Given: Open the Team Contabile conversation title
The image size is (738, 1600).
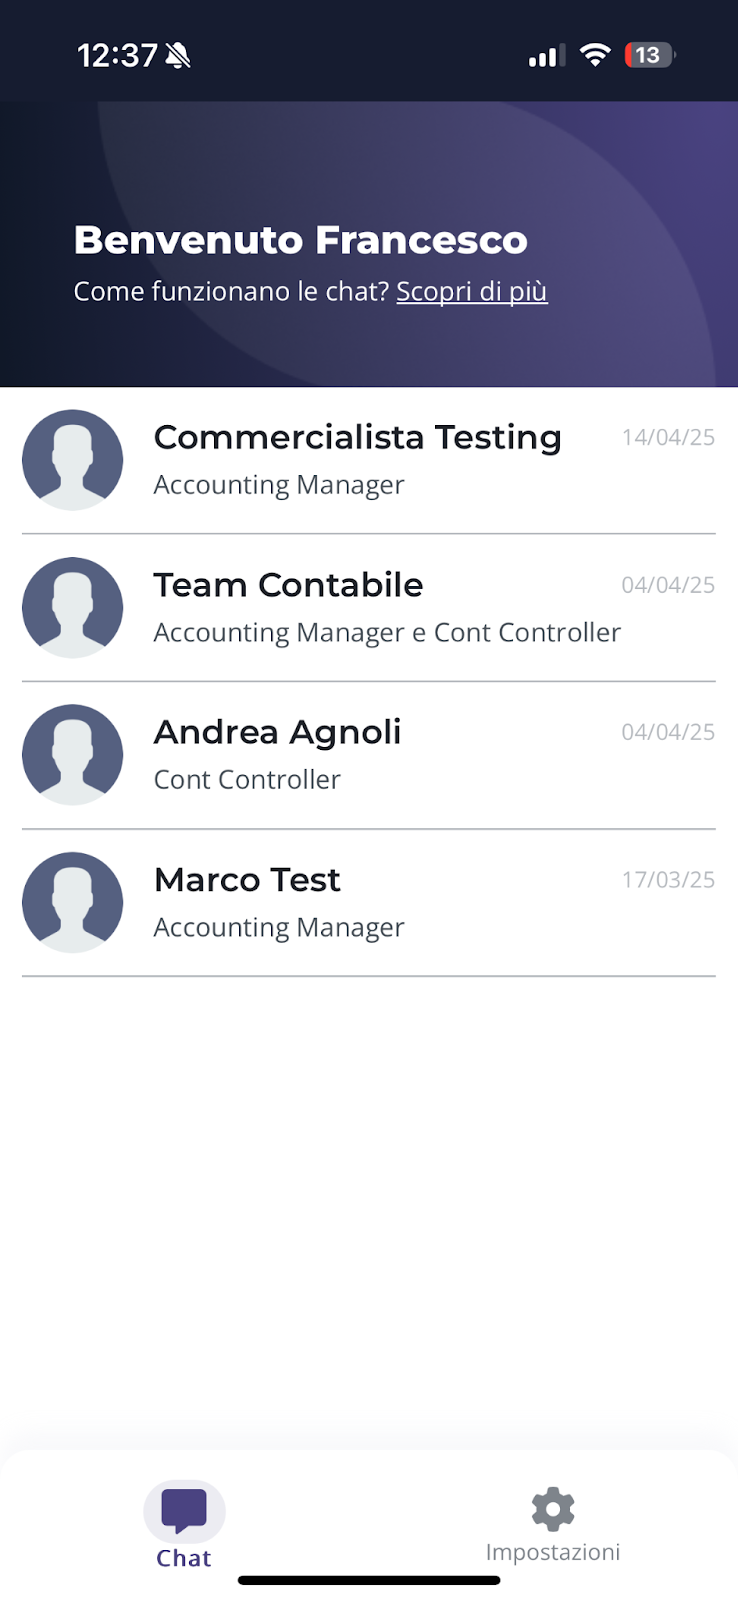Looking at the screenshot, I should 288,585.
